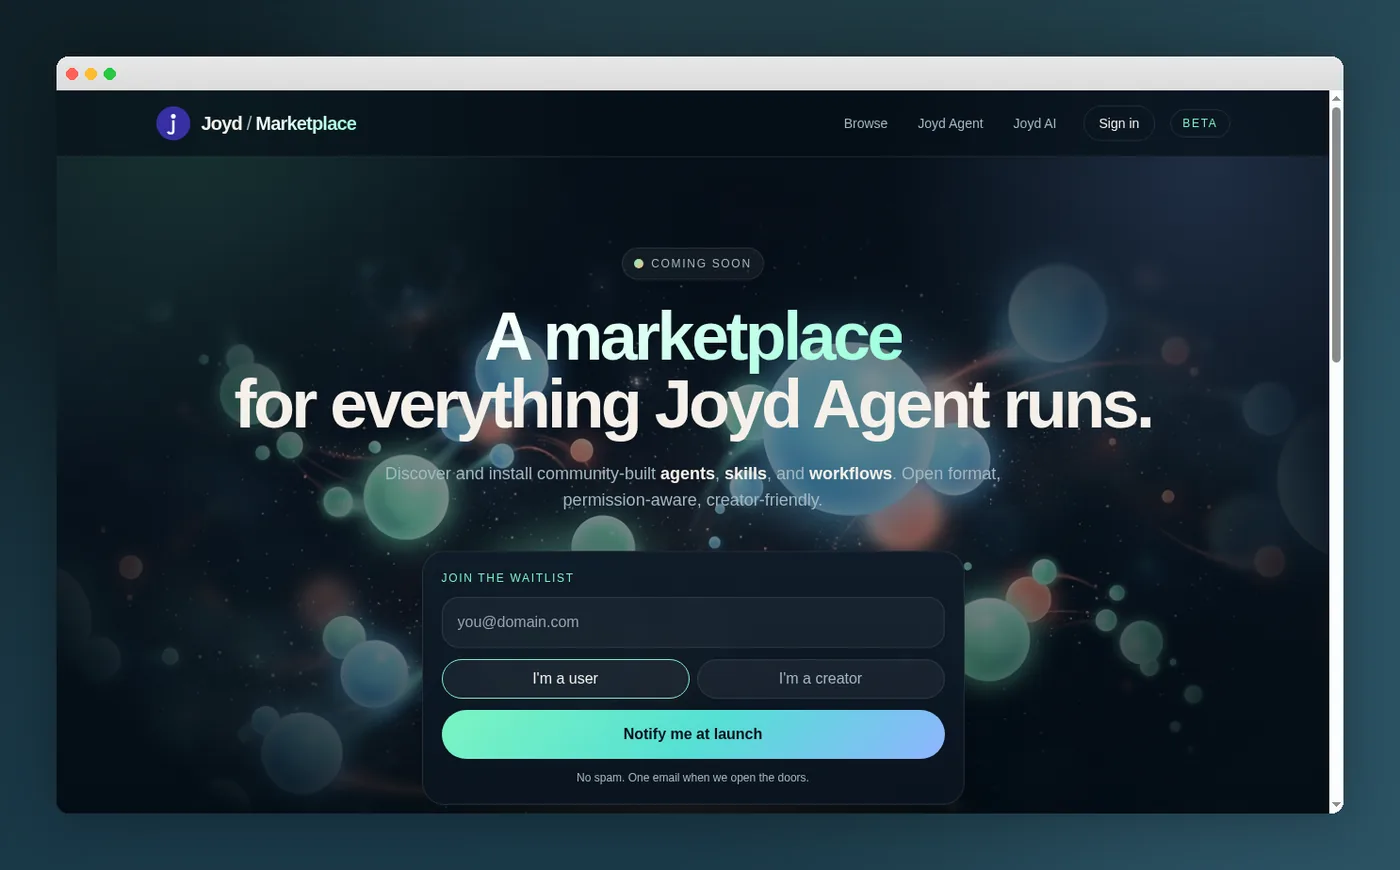Click the vertical scrollbar thumb
Screen dimensions: 1400x870
(x=1336, y=234)
